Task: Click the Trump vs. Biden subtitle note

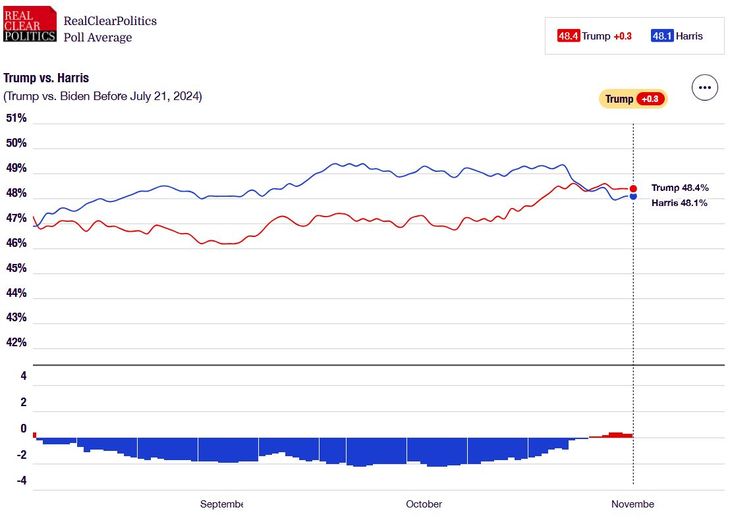Action: pos(103,96)
